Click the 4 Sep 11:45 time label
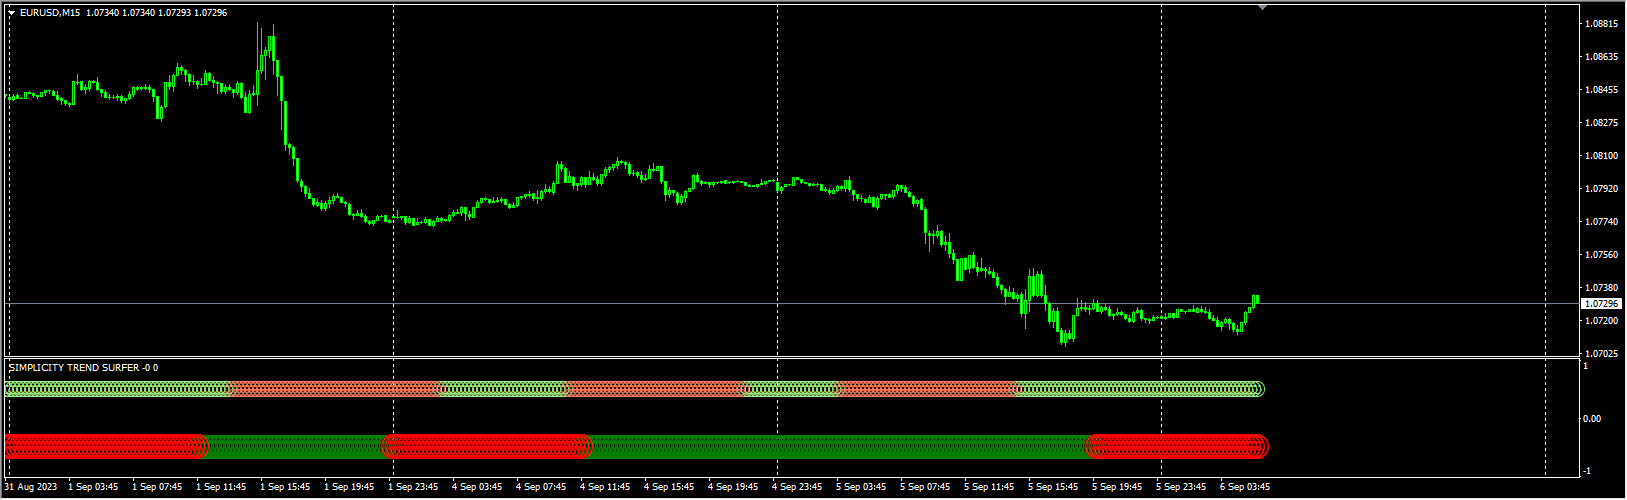Image resolution: width=1627 pixels, height=500 pixels. 605,487
